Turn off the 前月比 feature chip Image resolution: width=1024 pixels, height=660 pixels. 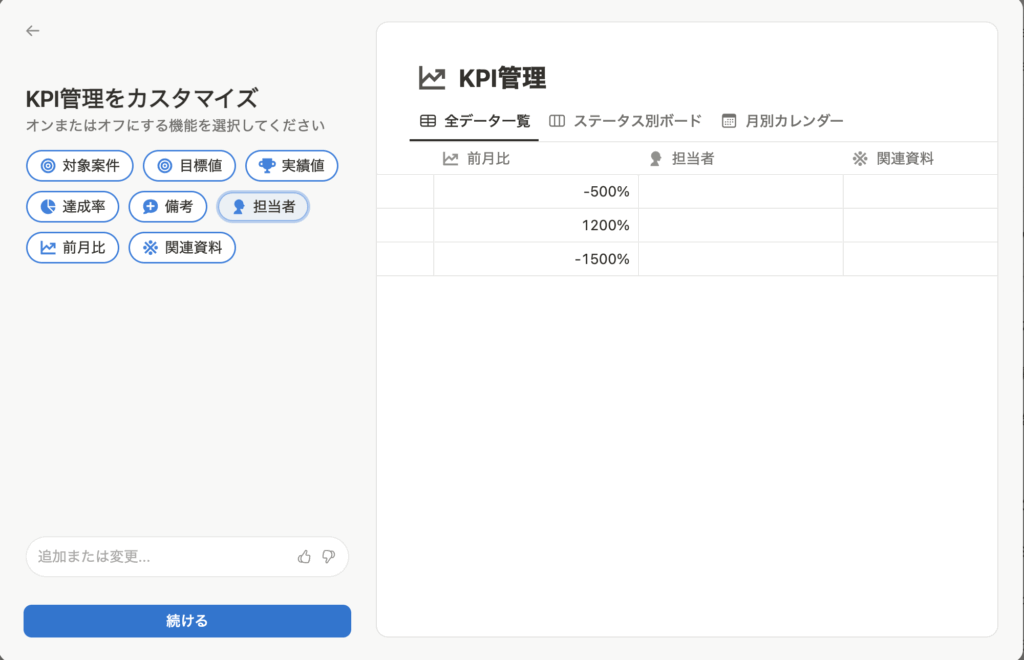coord(73,248)
